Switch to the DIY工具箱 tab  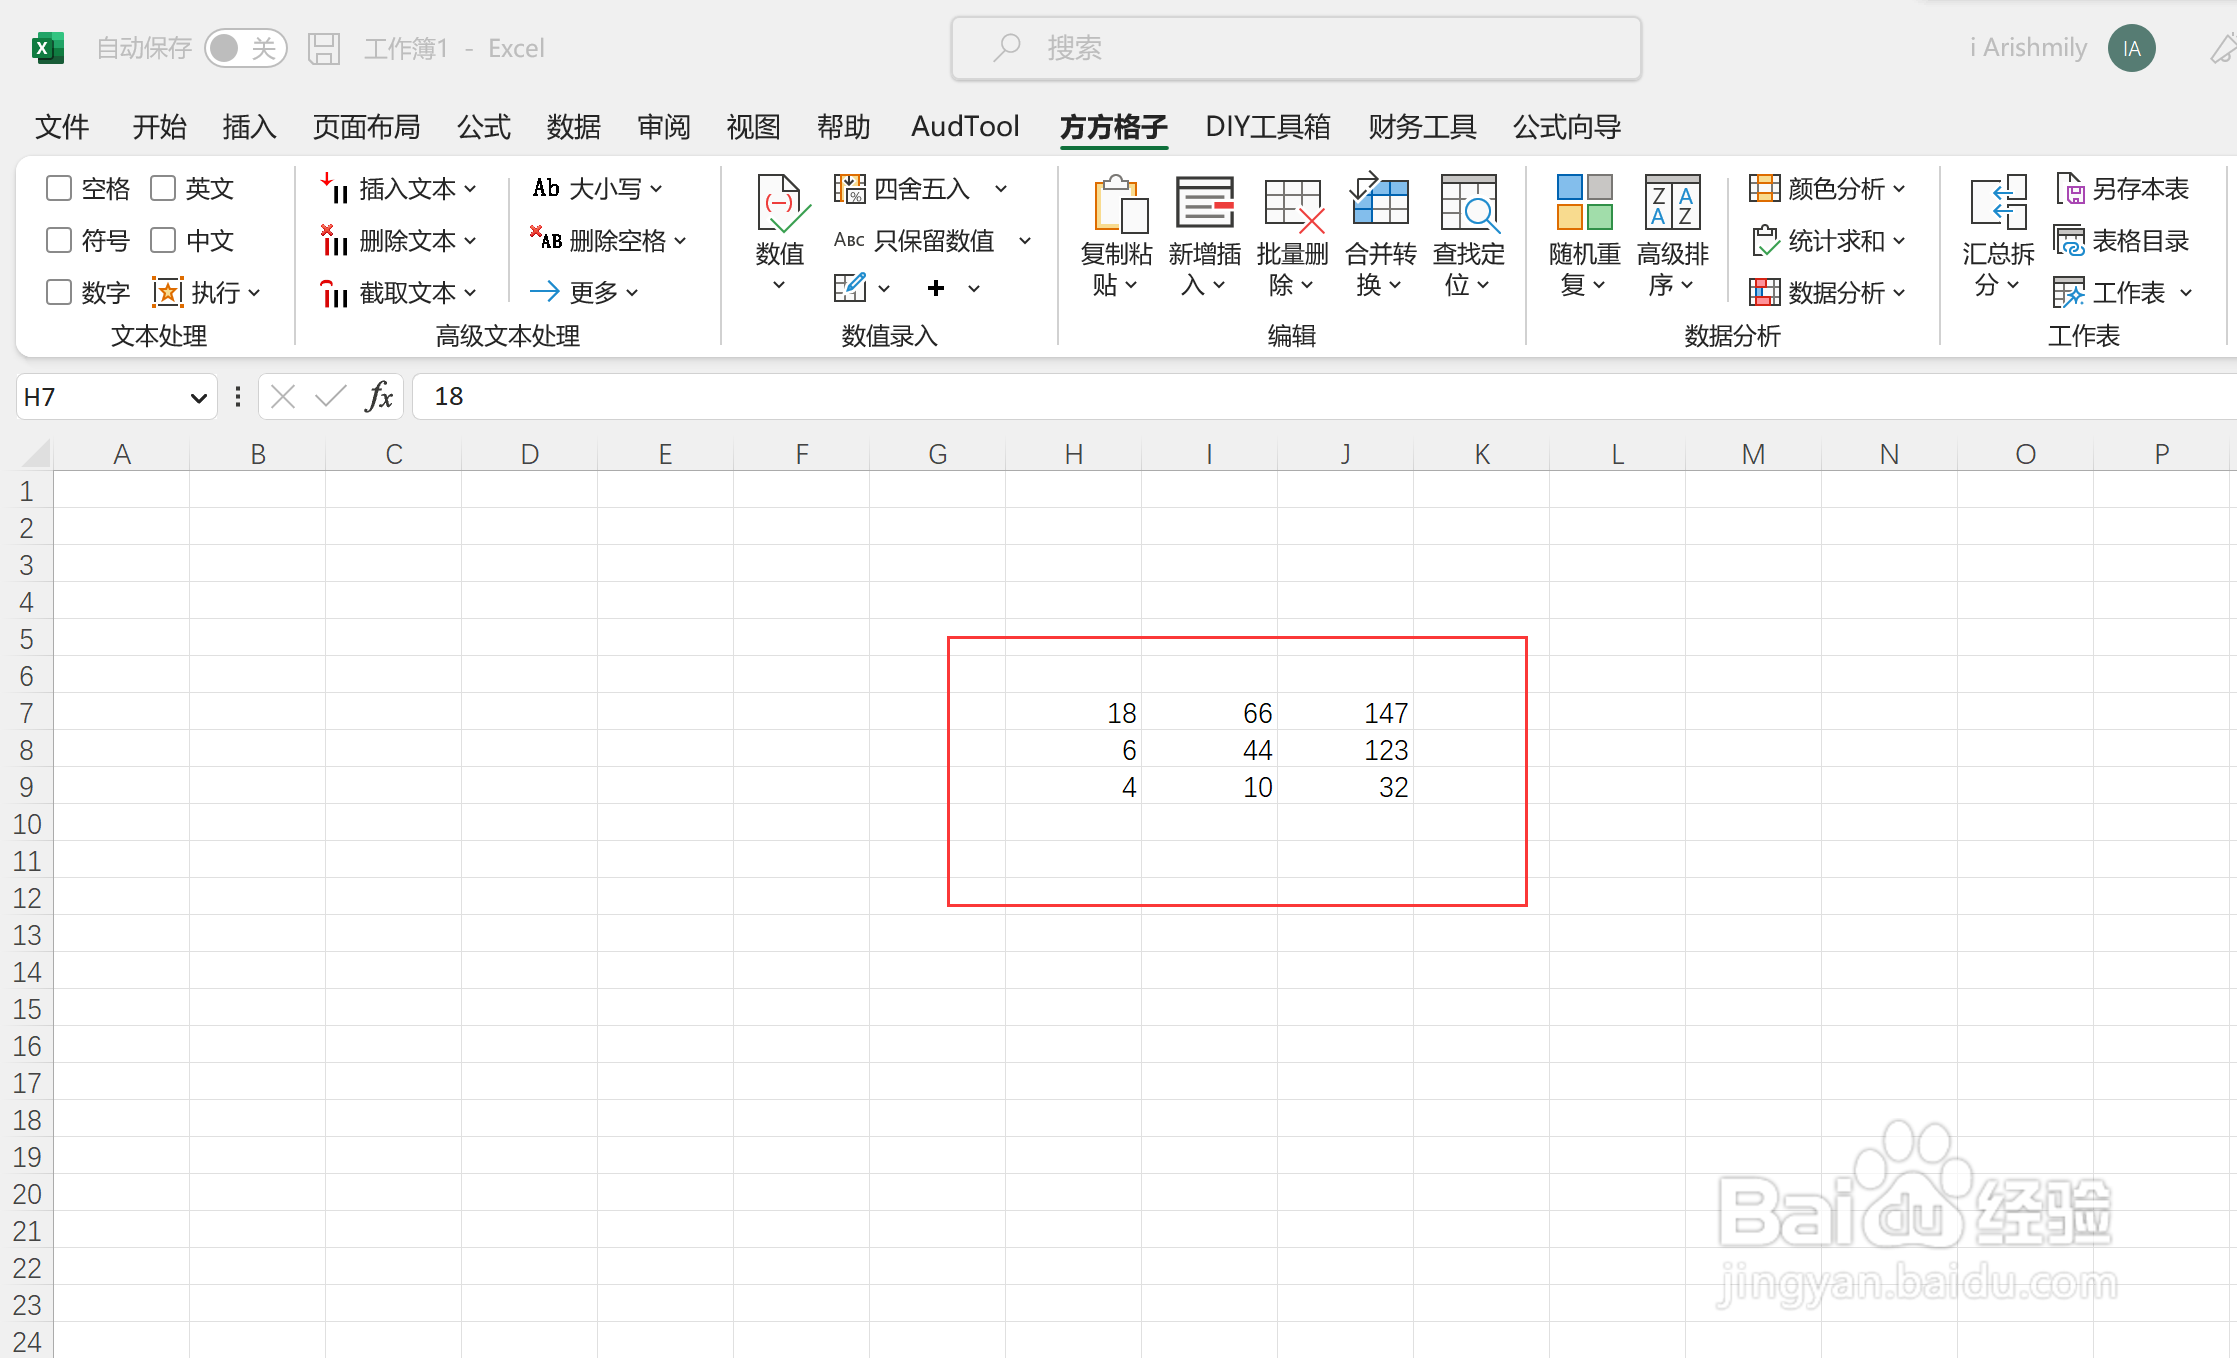1268,127
